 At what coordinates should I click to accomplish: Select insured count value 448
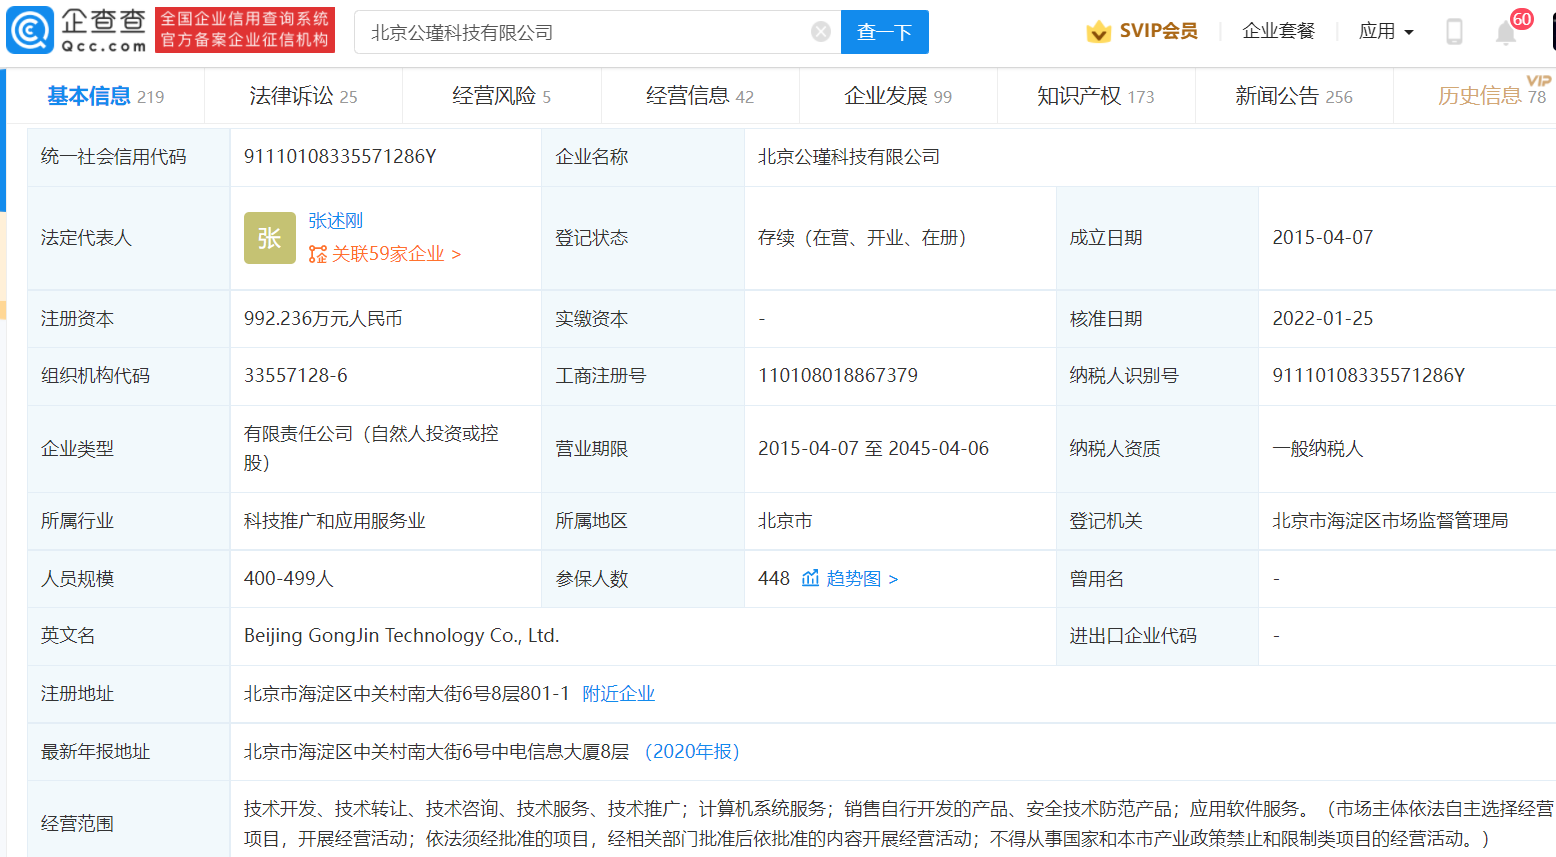point(774,578)
